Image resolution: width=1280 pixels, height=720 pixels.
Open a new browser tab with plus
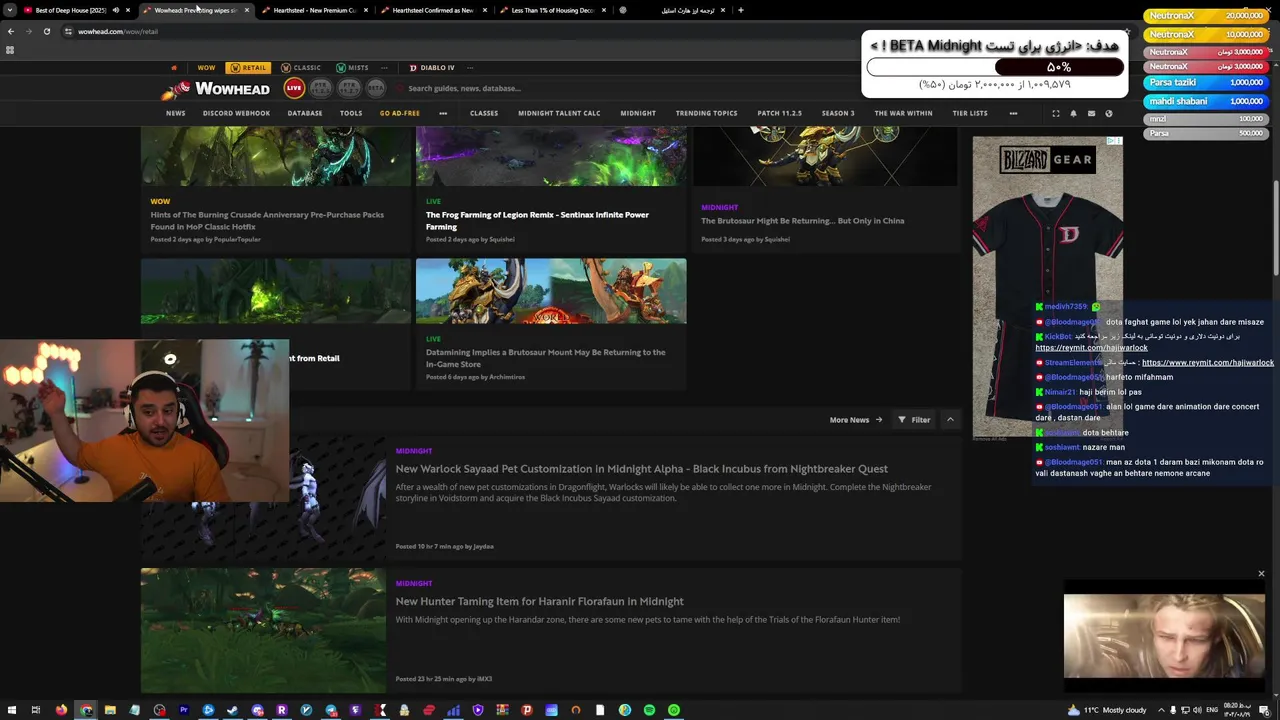click(x=740, y=10)
